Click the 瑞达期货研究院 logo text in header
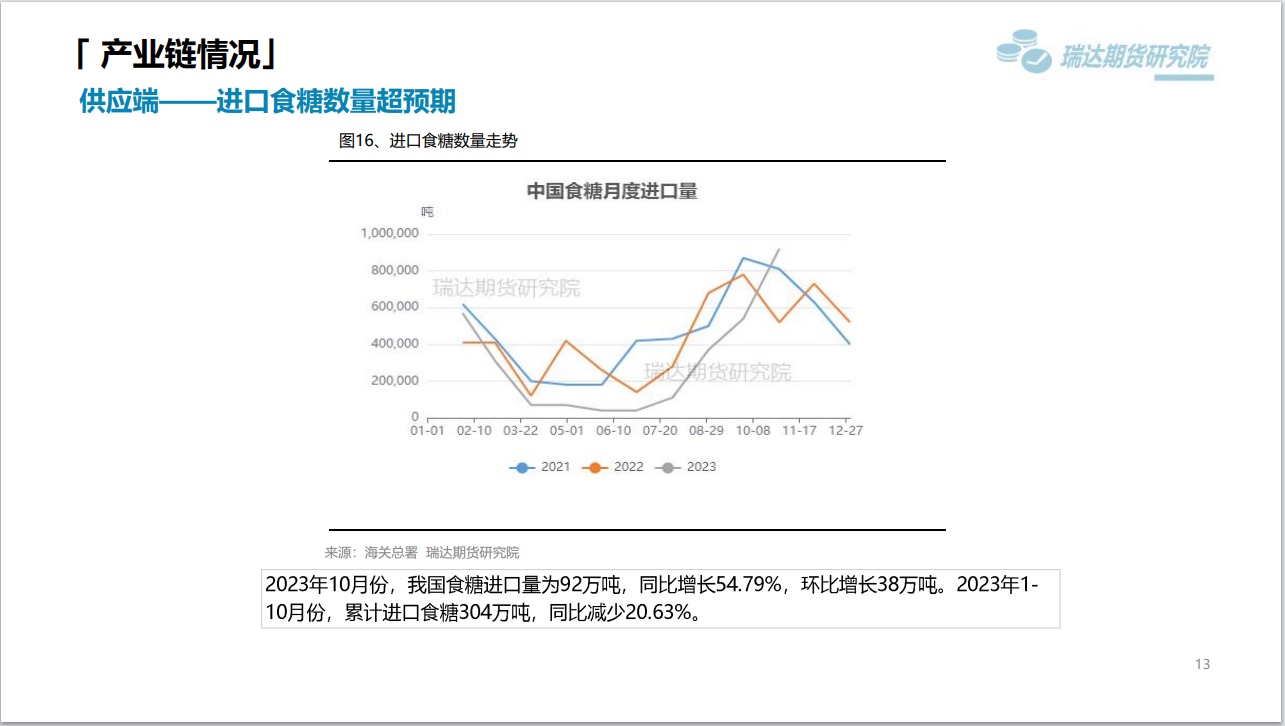1285x726 pixels. pyautogui.click(x=1134, y=57)
